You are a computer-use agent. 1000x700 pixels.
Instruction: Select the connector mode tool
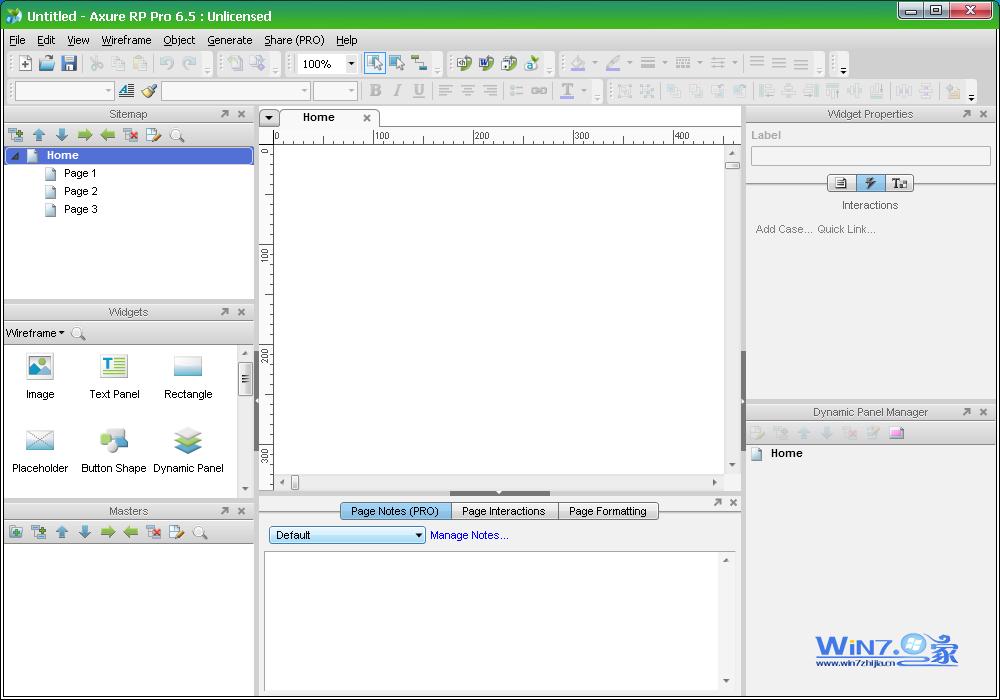pos(419,63)
